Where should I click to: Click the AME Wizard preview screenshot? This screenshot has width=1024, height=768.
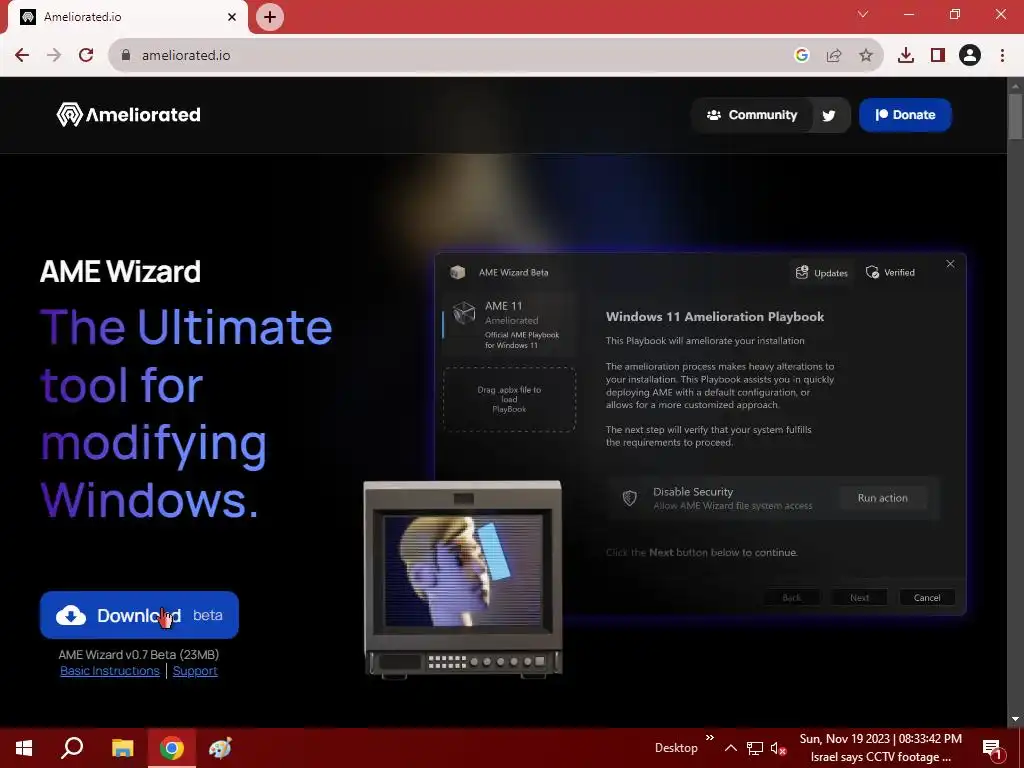coord(700,434)
